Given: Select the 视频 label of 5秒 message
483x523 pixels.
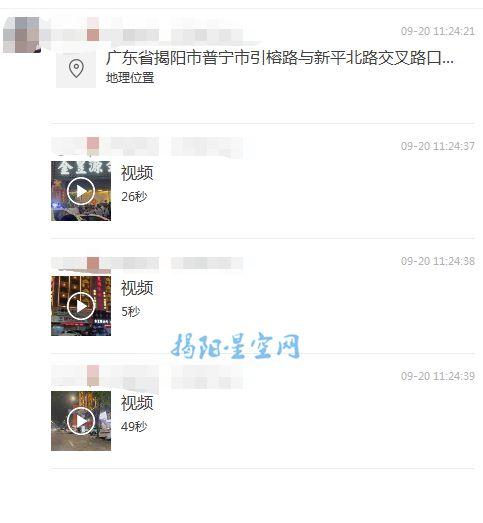Looking at the screenshot, I should 137,288.
